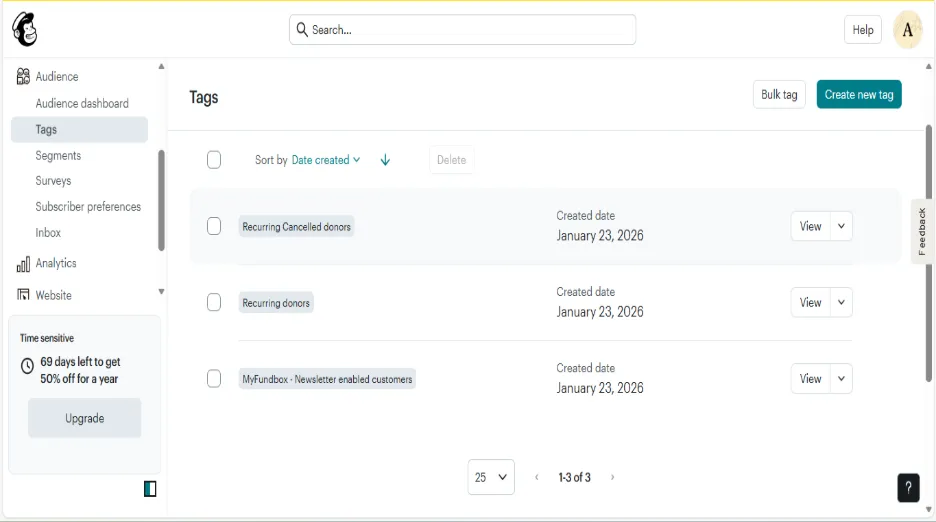
Task: Open account avatar labeled A
Action: (907, 29)
